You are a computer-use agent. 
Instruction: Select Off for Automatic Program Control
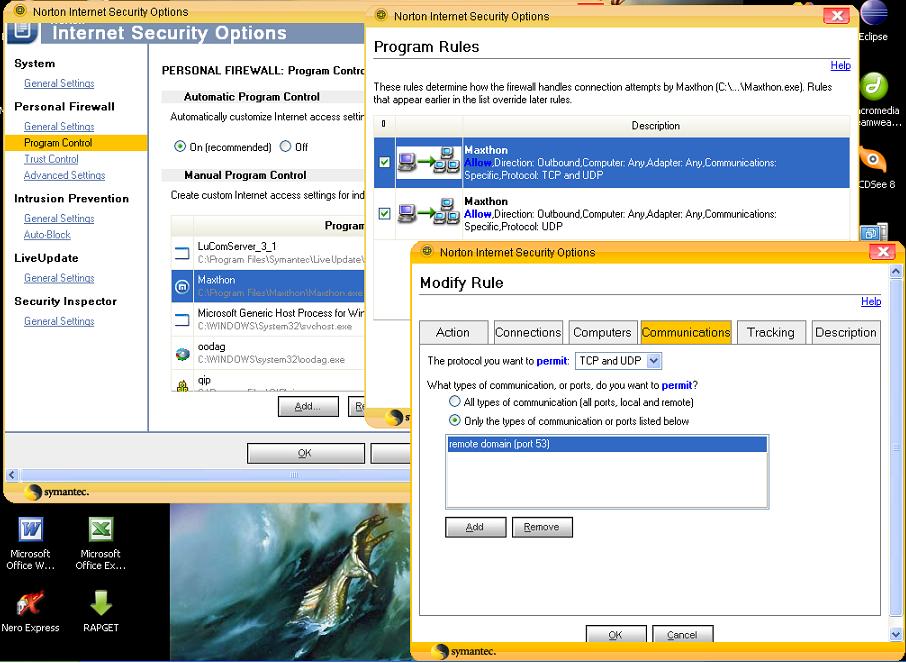click(x=285, y=147)
